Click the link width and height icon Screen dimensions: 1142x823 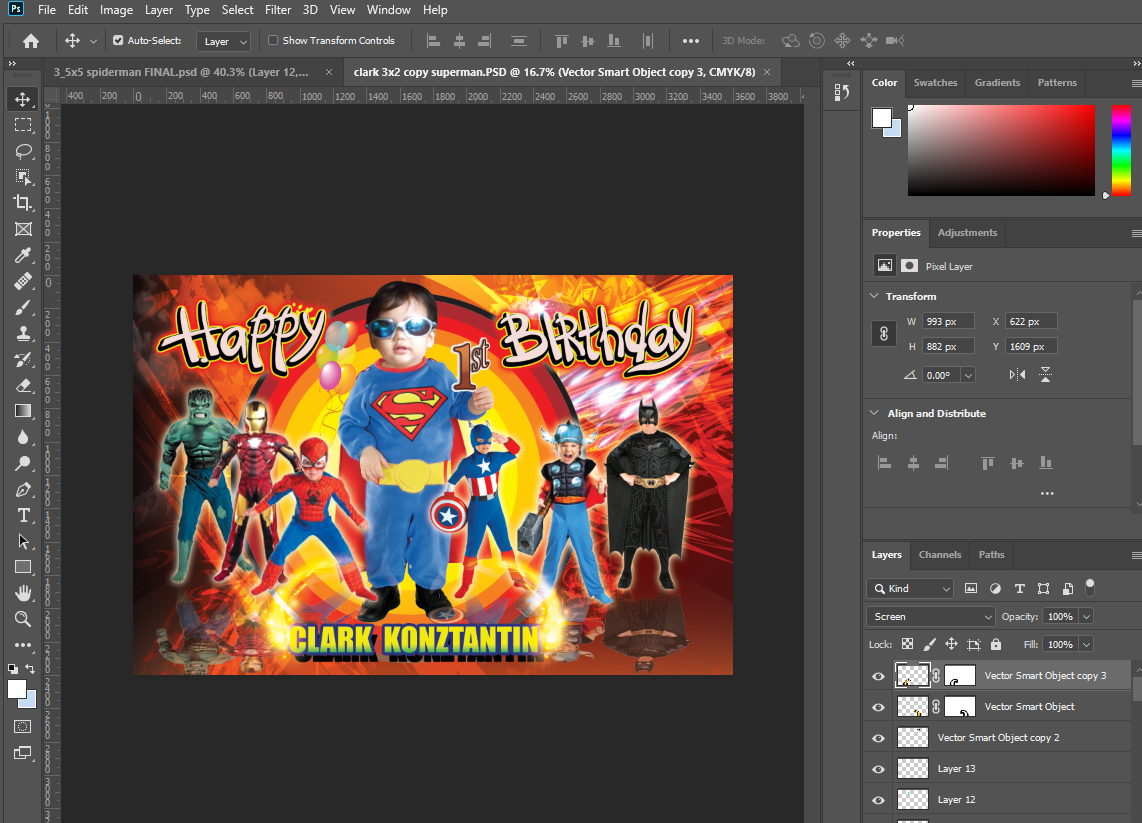tap(884, 333)
